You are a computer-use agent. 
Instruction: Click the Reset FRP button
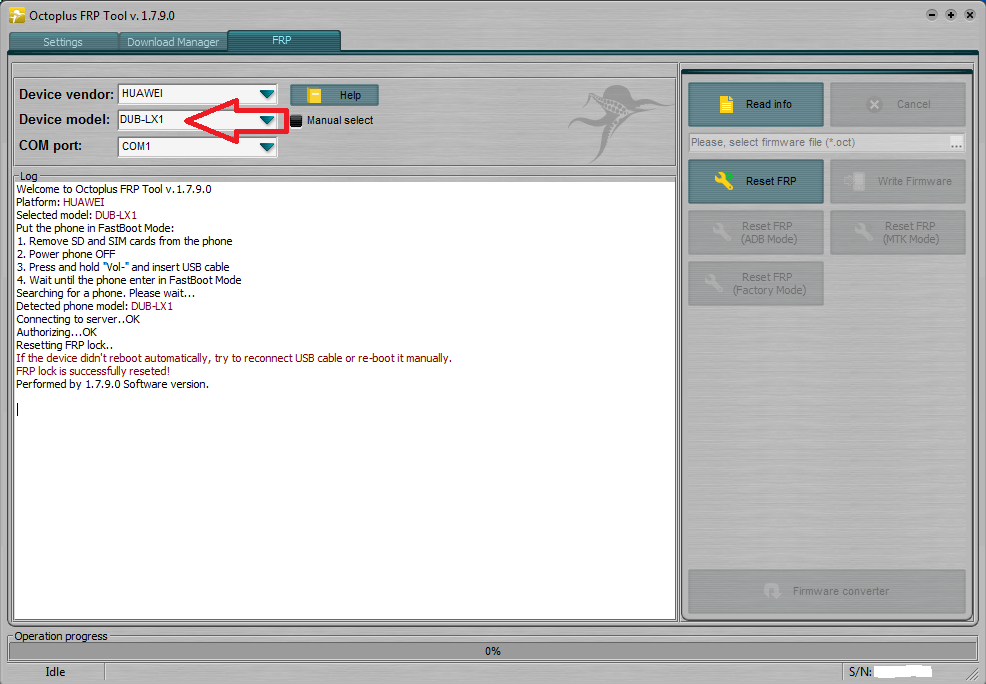(x=756, y=181)
